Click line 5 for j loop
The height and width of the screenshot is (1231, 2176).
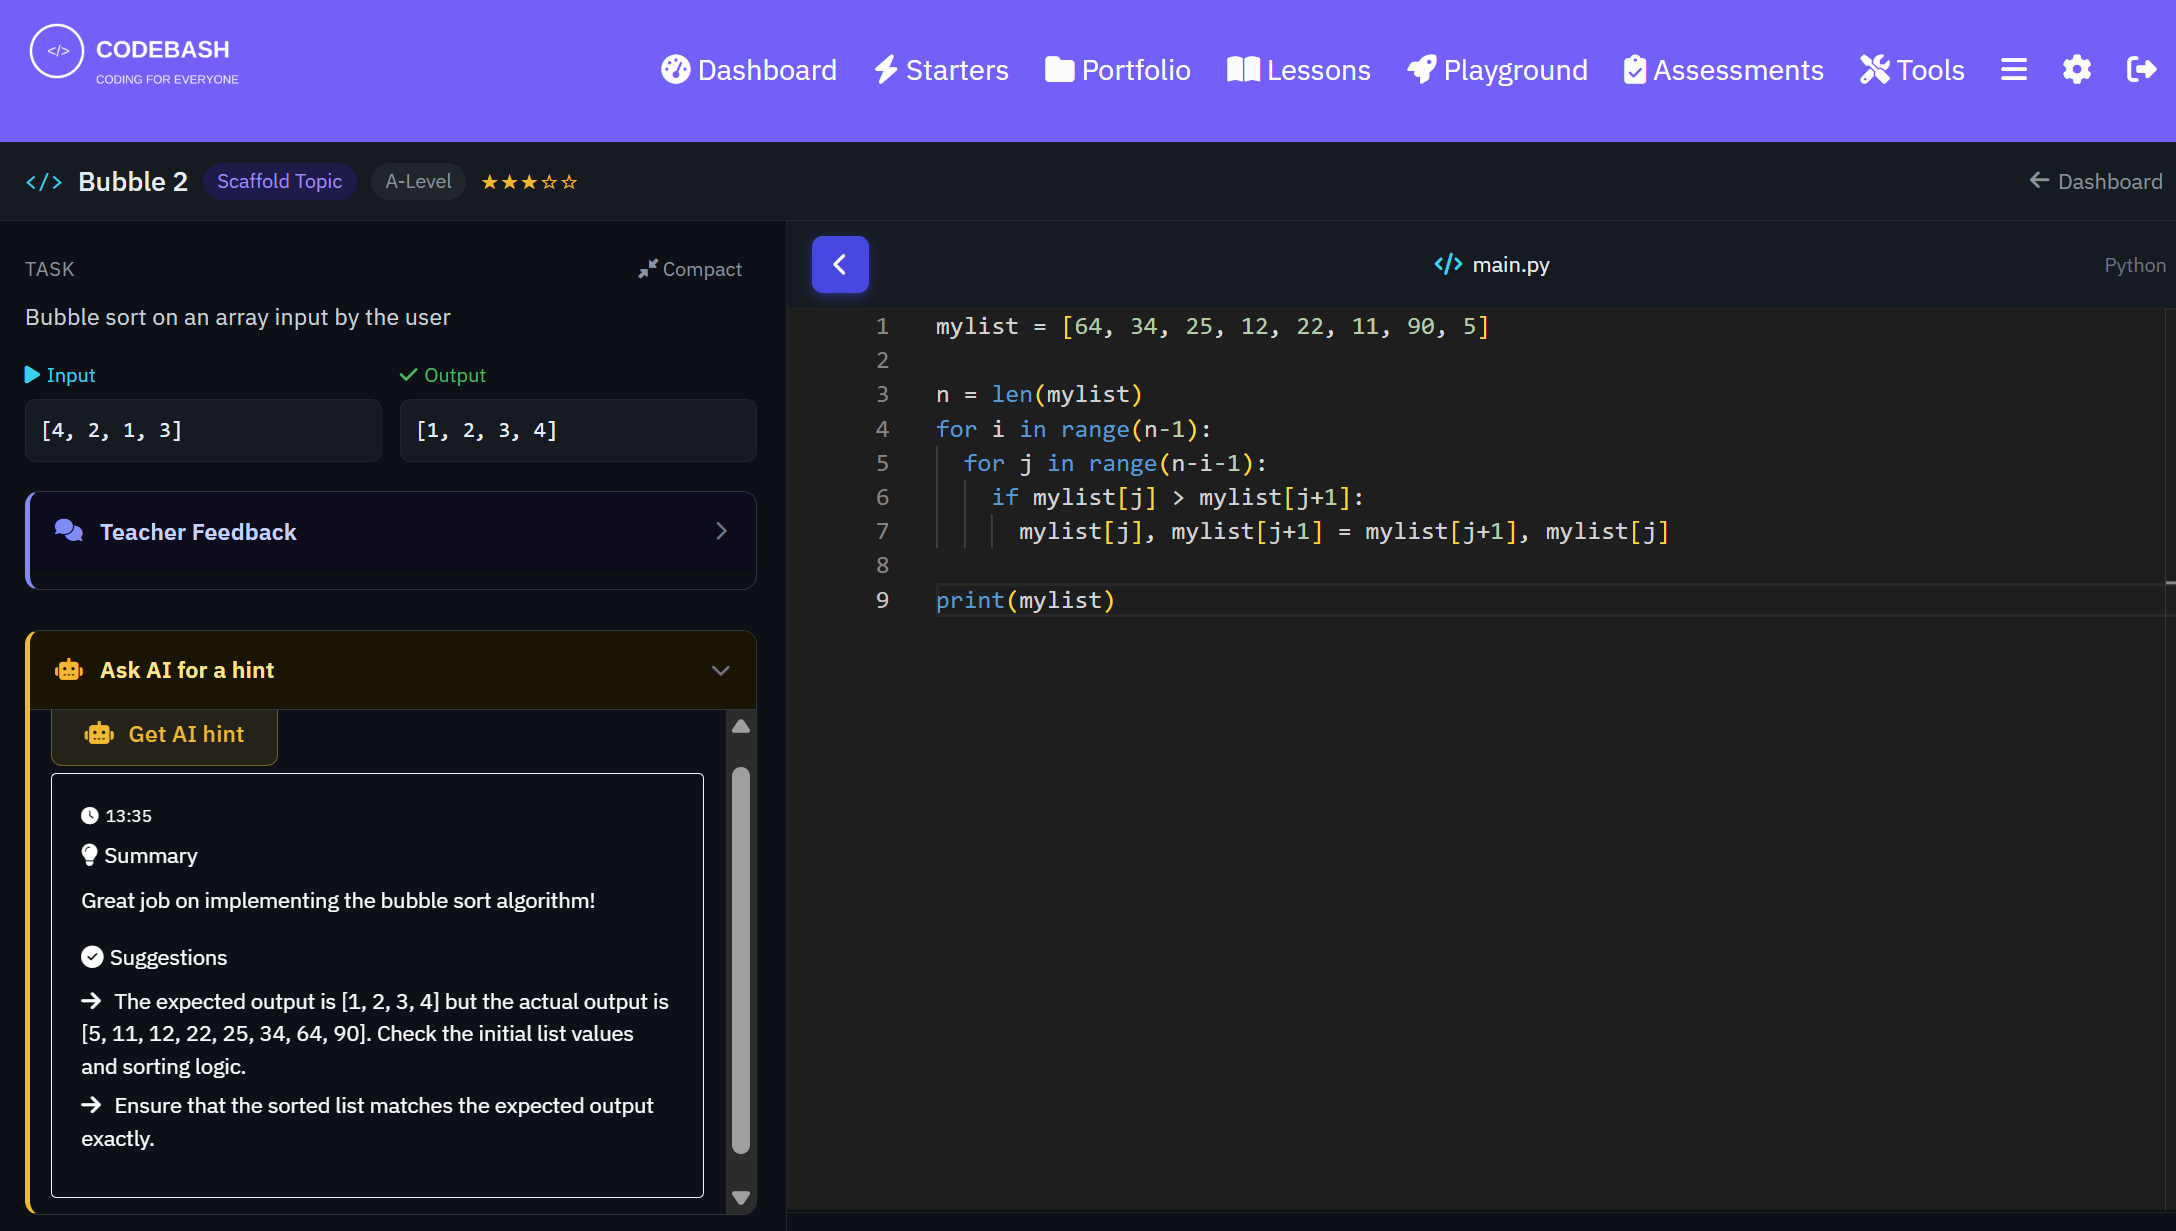click(1115, 463)
